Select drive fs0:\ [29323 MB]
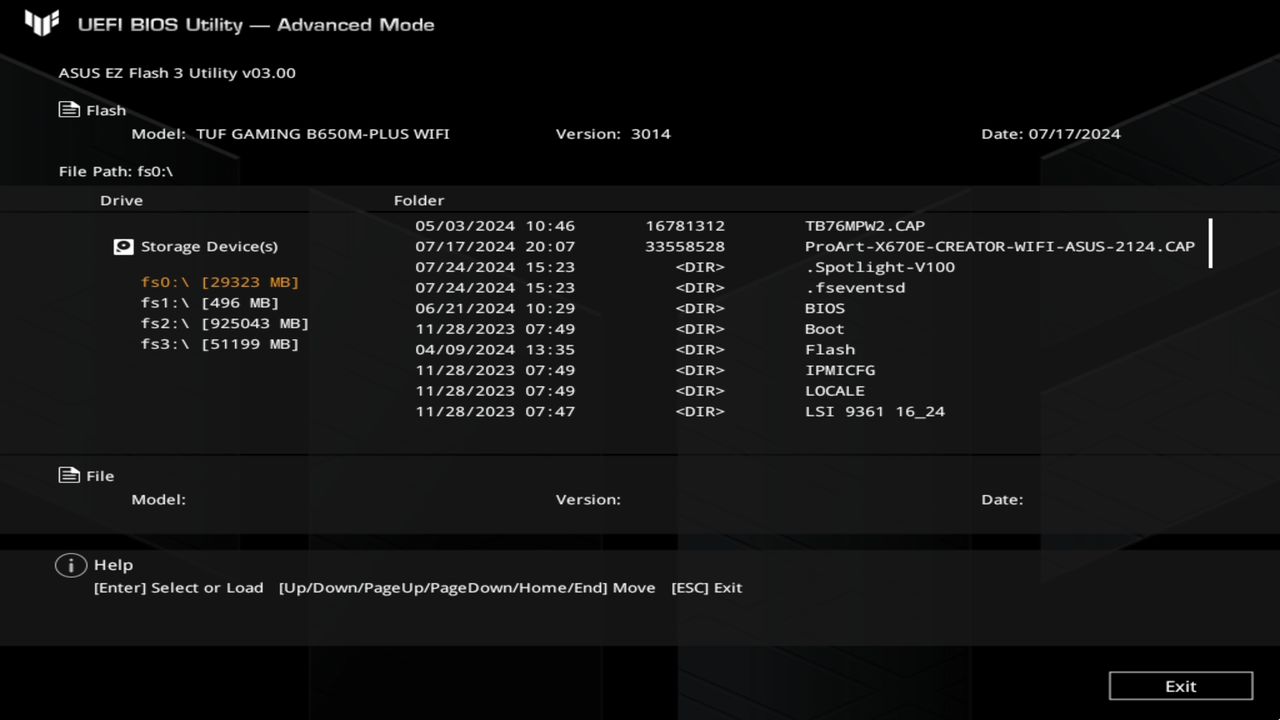Image resolution: width=1280 pixels, height=720 pixels. (x=220, y=282)
